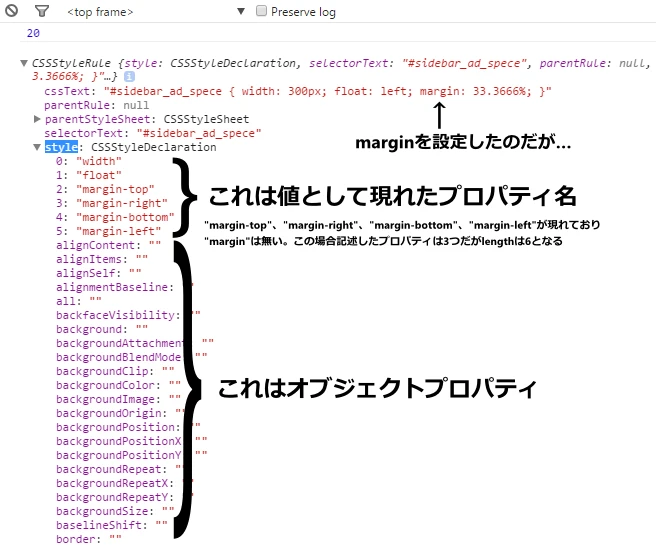Select index 2 "margin-top" entry
The width and height of the screenshot is (656, 547).
tap(105, 189)
